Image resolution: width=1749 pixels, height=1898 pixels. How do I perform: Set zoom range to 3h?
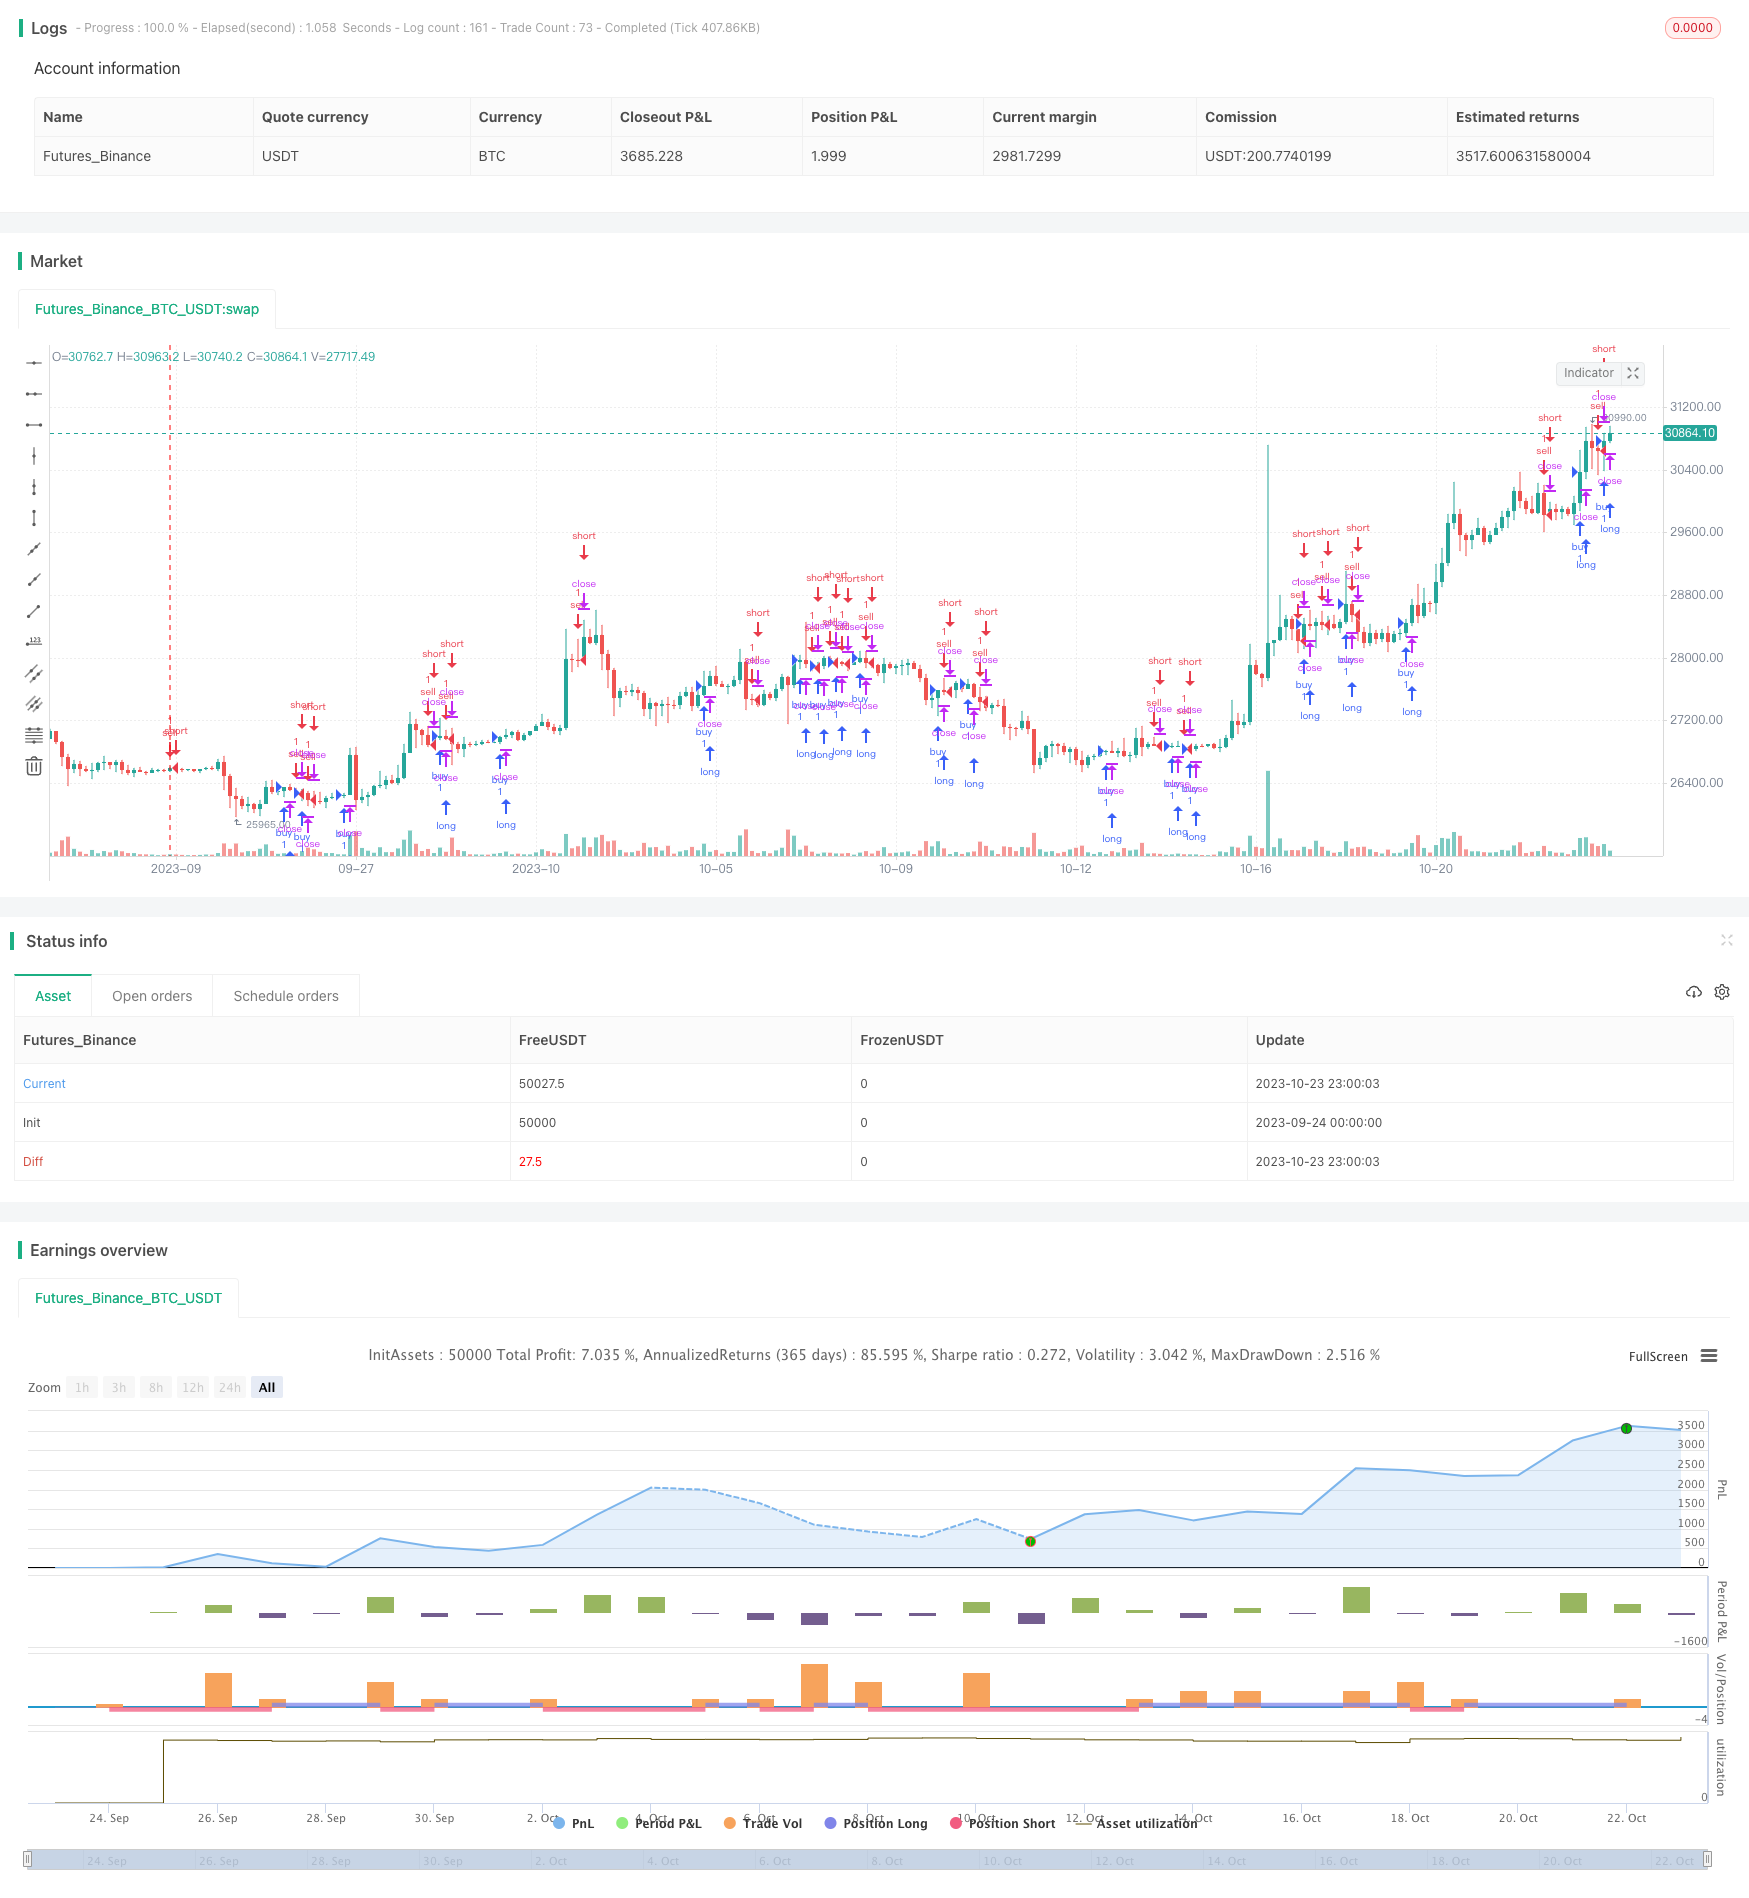pos(119,1387)
